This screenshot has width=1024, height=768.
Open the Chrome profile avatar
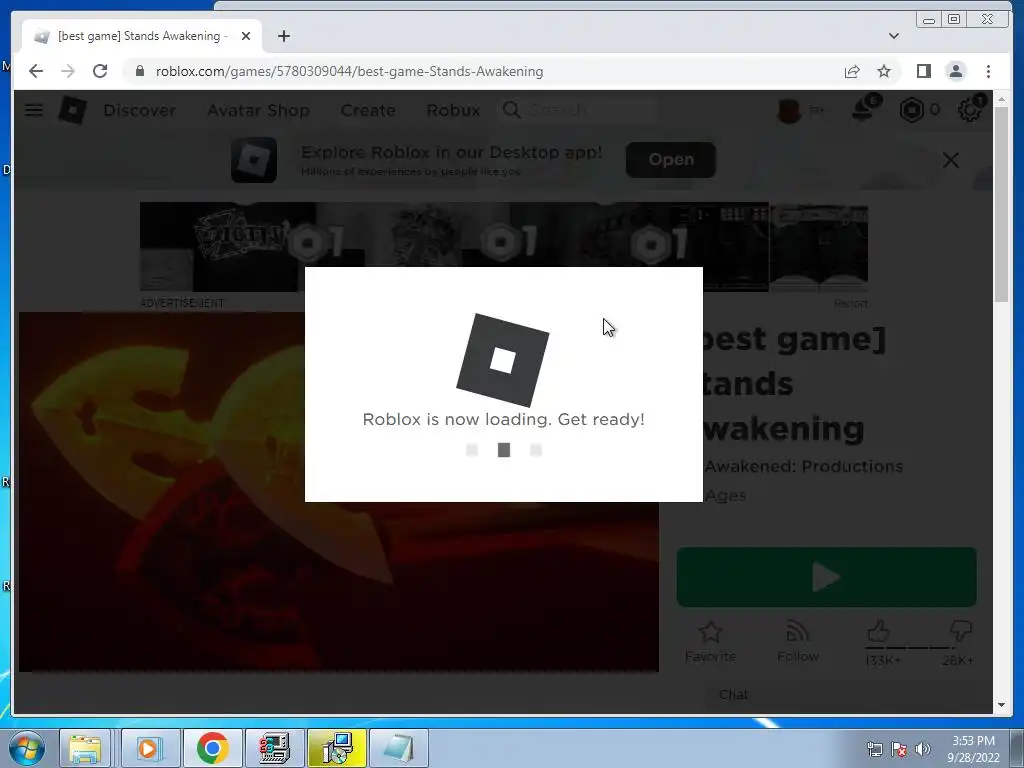[x=955, y=71]
